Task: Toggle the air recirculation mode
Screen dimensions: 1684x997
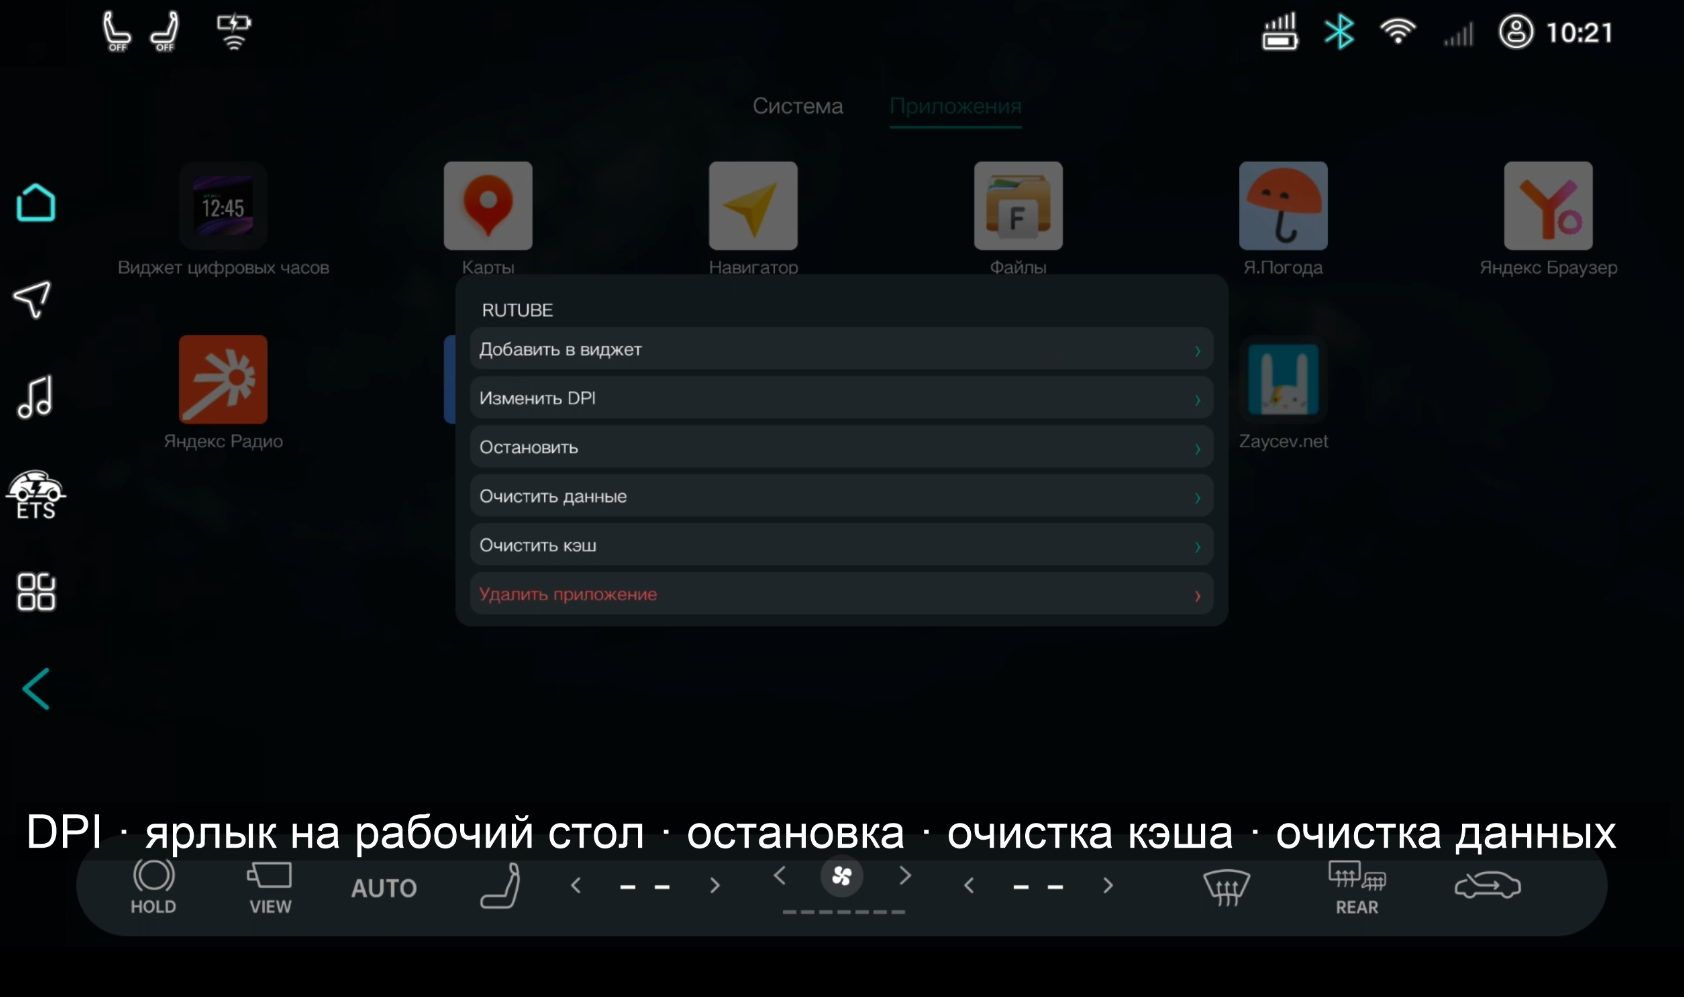Action: pos(1487,886)
